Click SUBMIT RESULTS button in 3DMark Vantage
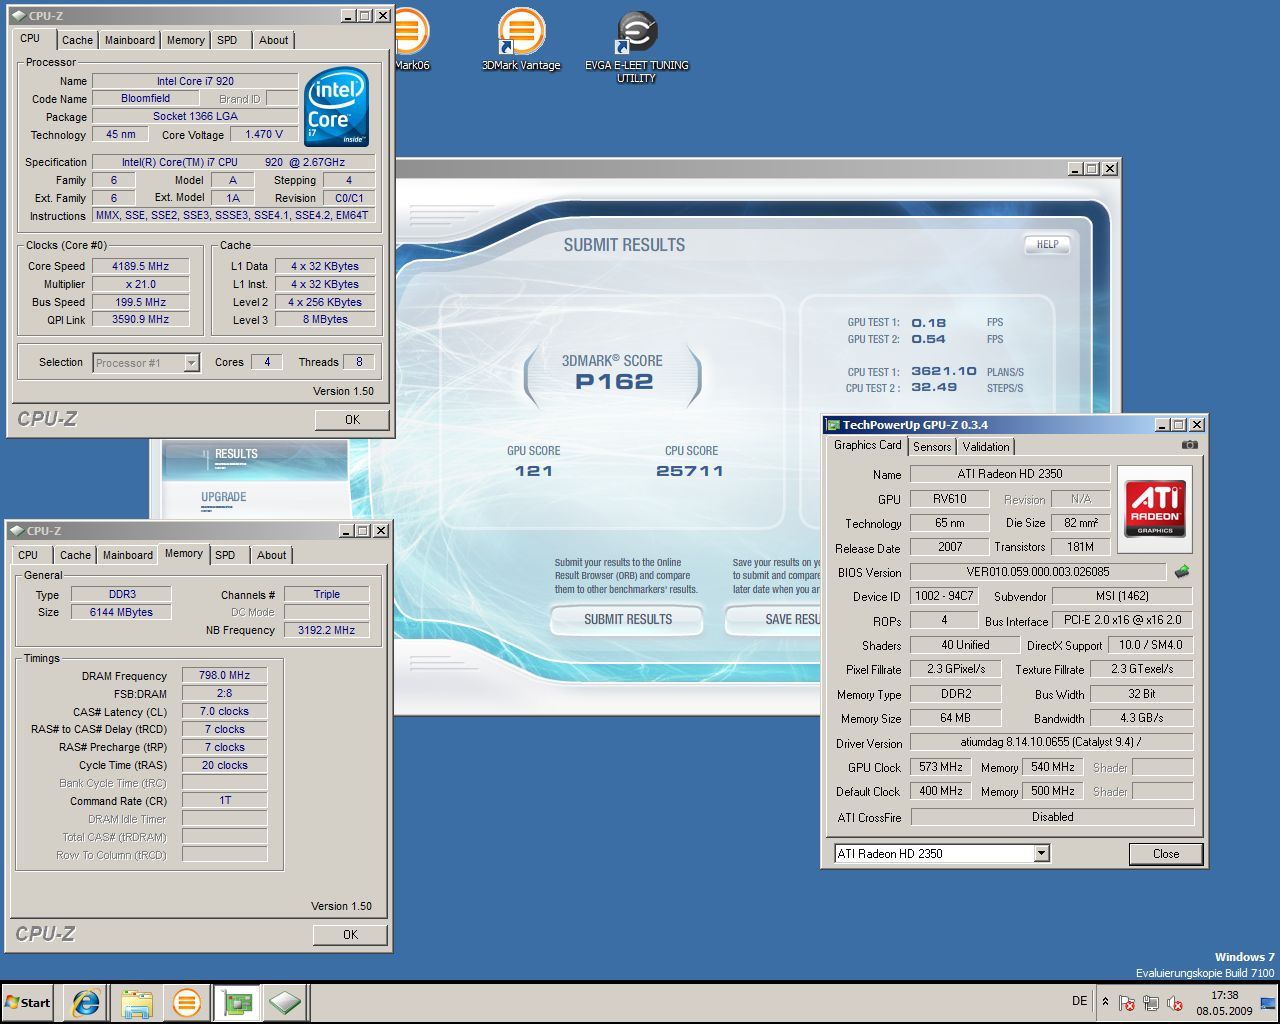This screenshot has width=1280, height=1024. tap(628, 620)
